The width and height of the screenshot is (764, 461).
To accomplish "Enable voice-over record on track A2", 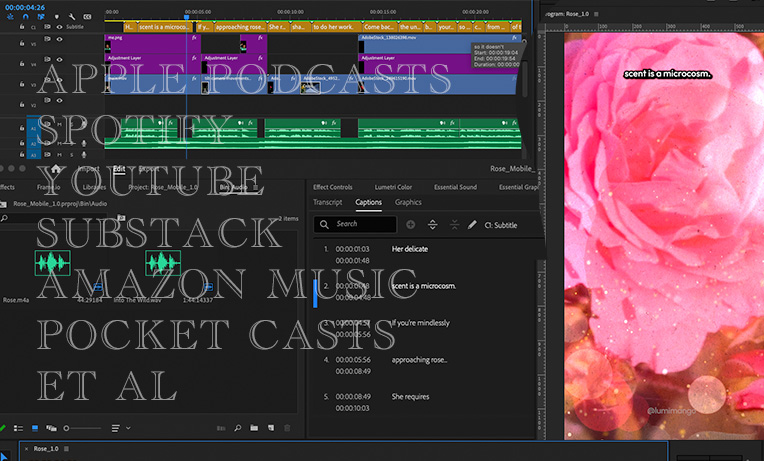I will pyautogui.click(x=84, y=143).
